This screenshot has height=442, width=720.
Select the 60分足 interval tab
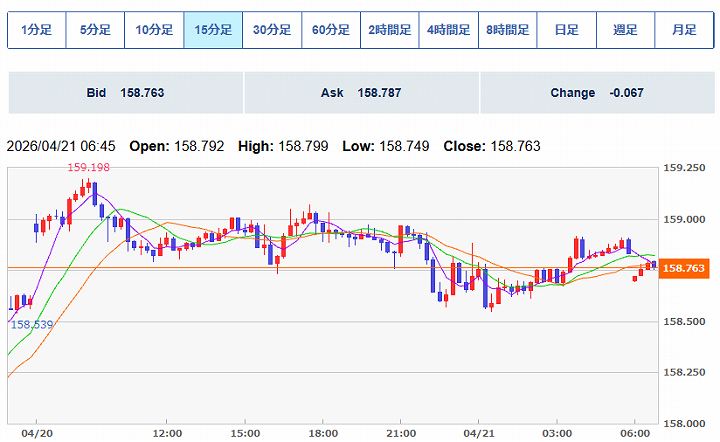pyautogui.click(x=331, y=30)
